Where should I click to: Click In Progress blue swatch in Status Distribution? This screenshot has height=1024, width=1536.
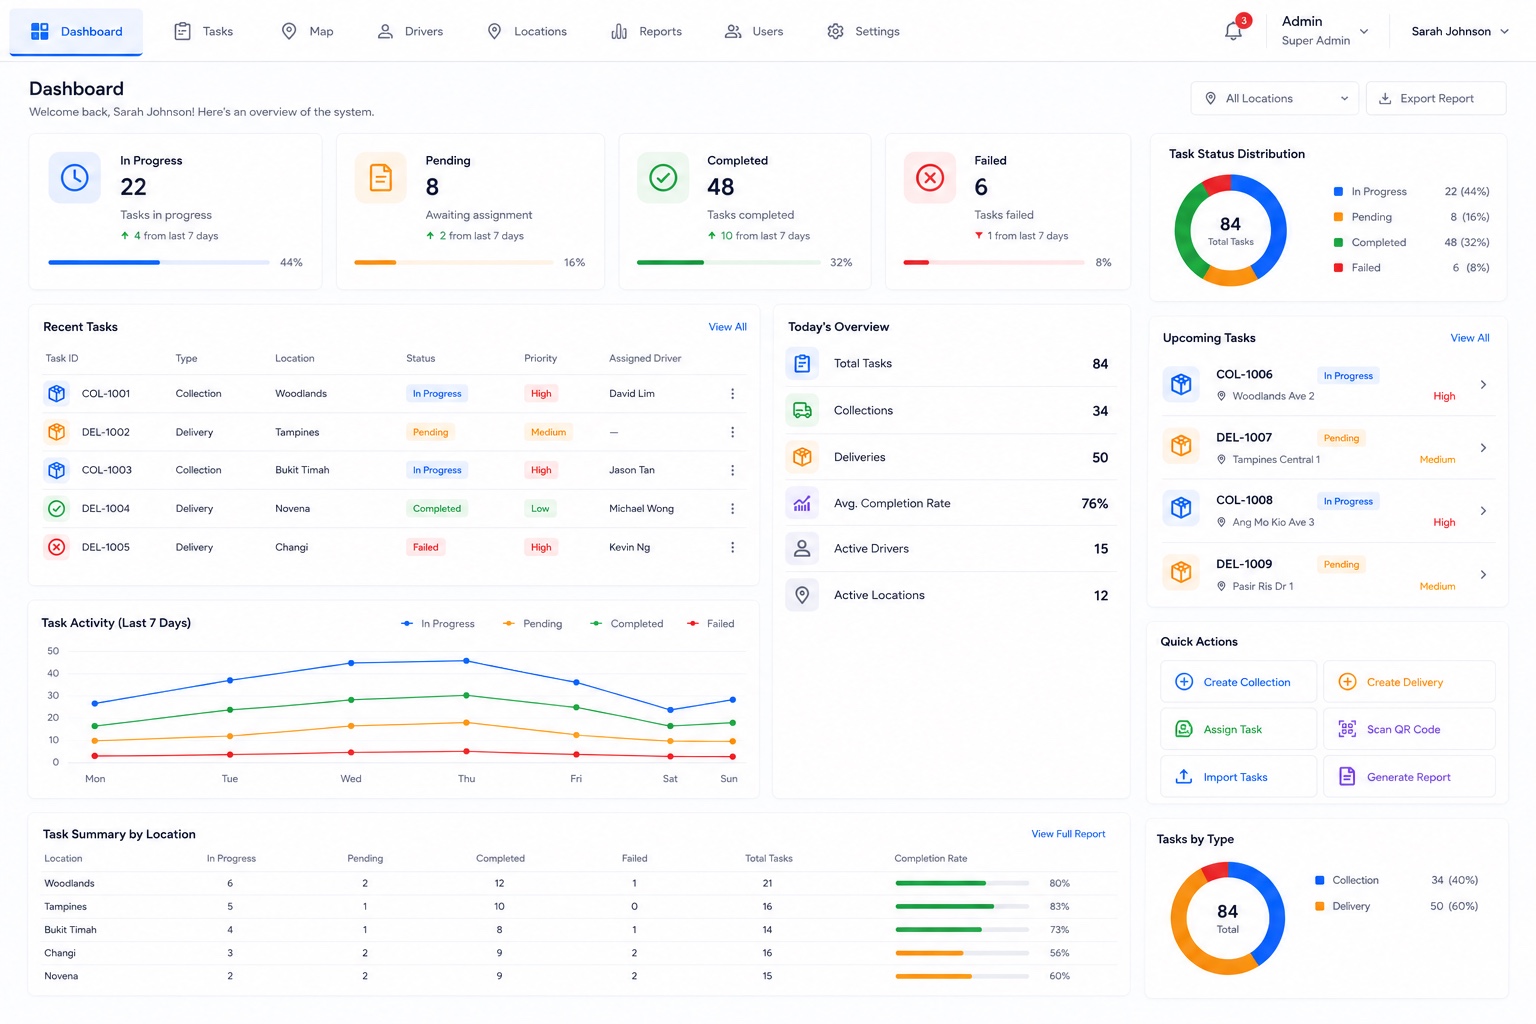[x=1338, y=191]
